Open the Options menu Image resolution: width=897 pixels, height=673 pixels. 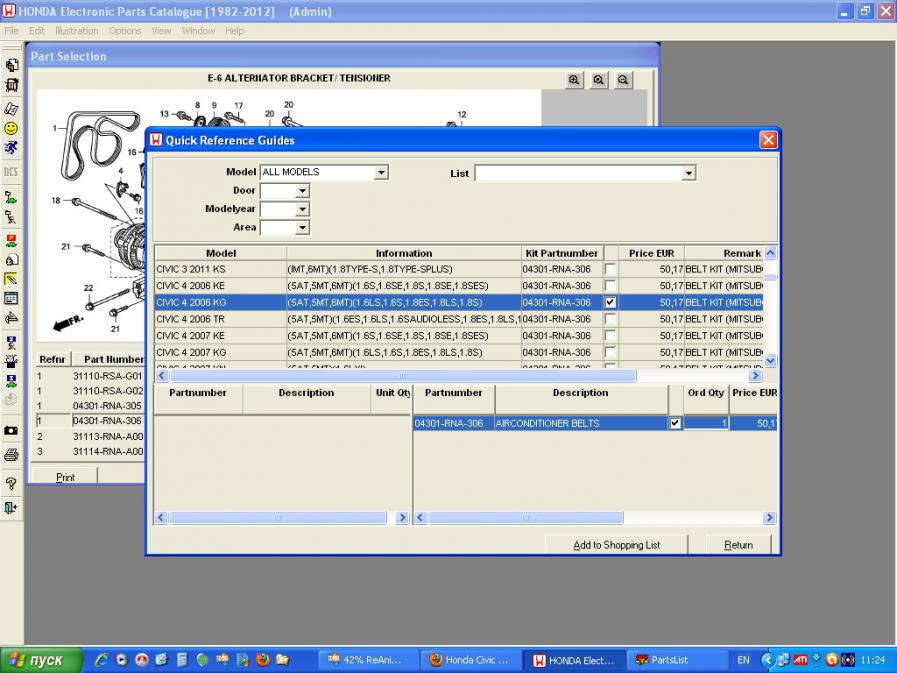(125, 31)
